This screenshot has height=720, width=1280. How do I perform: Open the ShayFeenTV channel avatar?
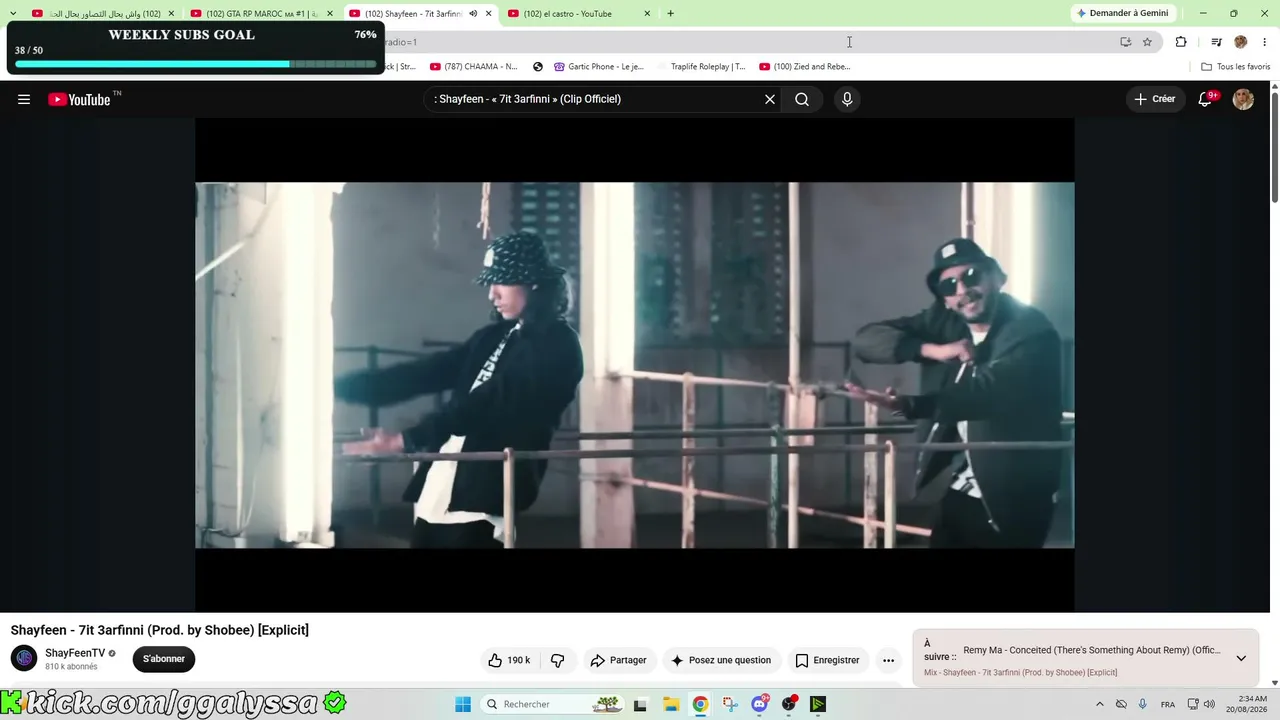pyautogui.click(x=24, y=658)
